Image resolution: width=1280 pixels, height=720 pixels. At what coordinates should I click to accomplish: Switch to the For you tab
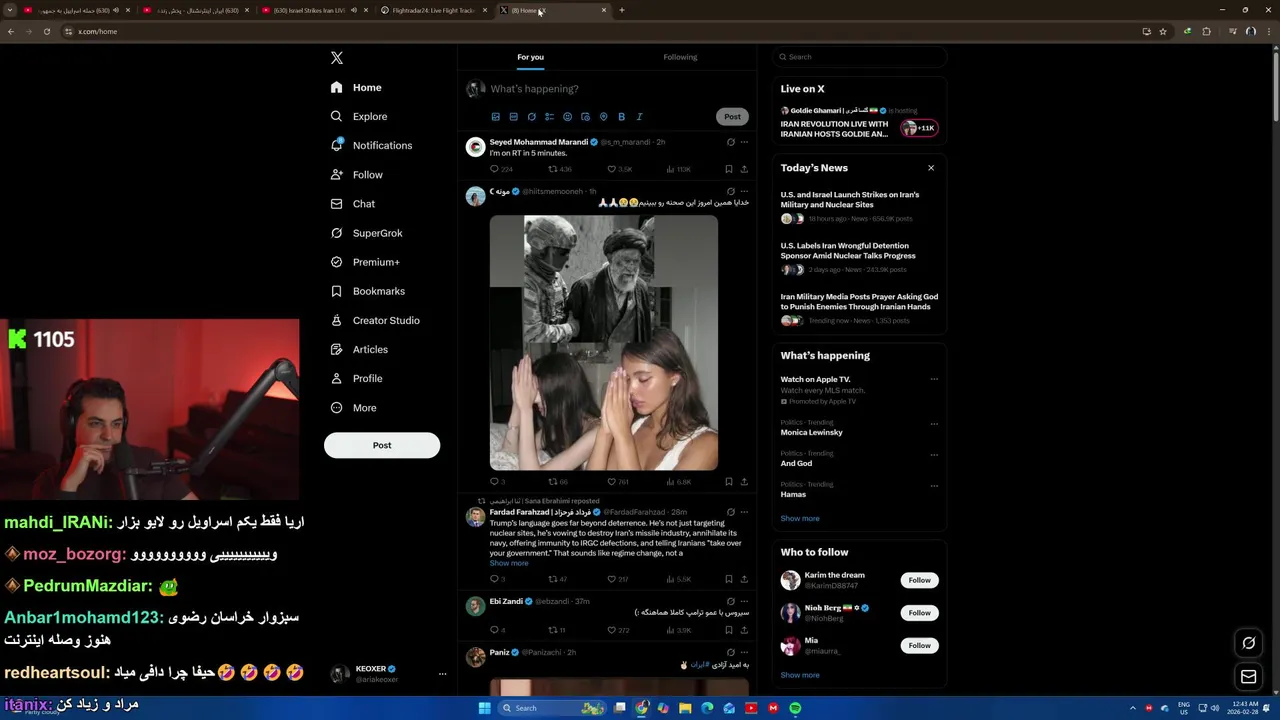[531, 57]
